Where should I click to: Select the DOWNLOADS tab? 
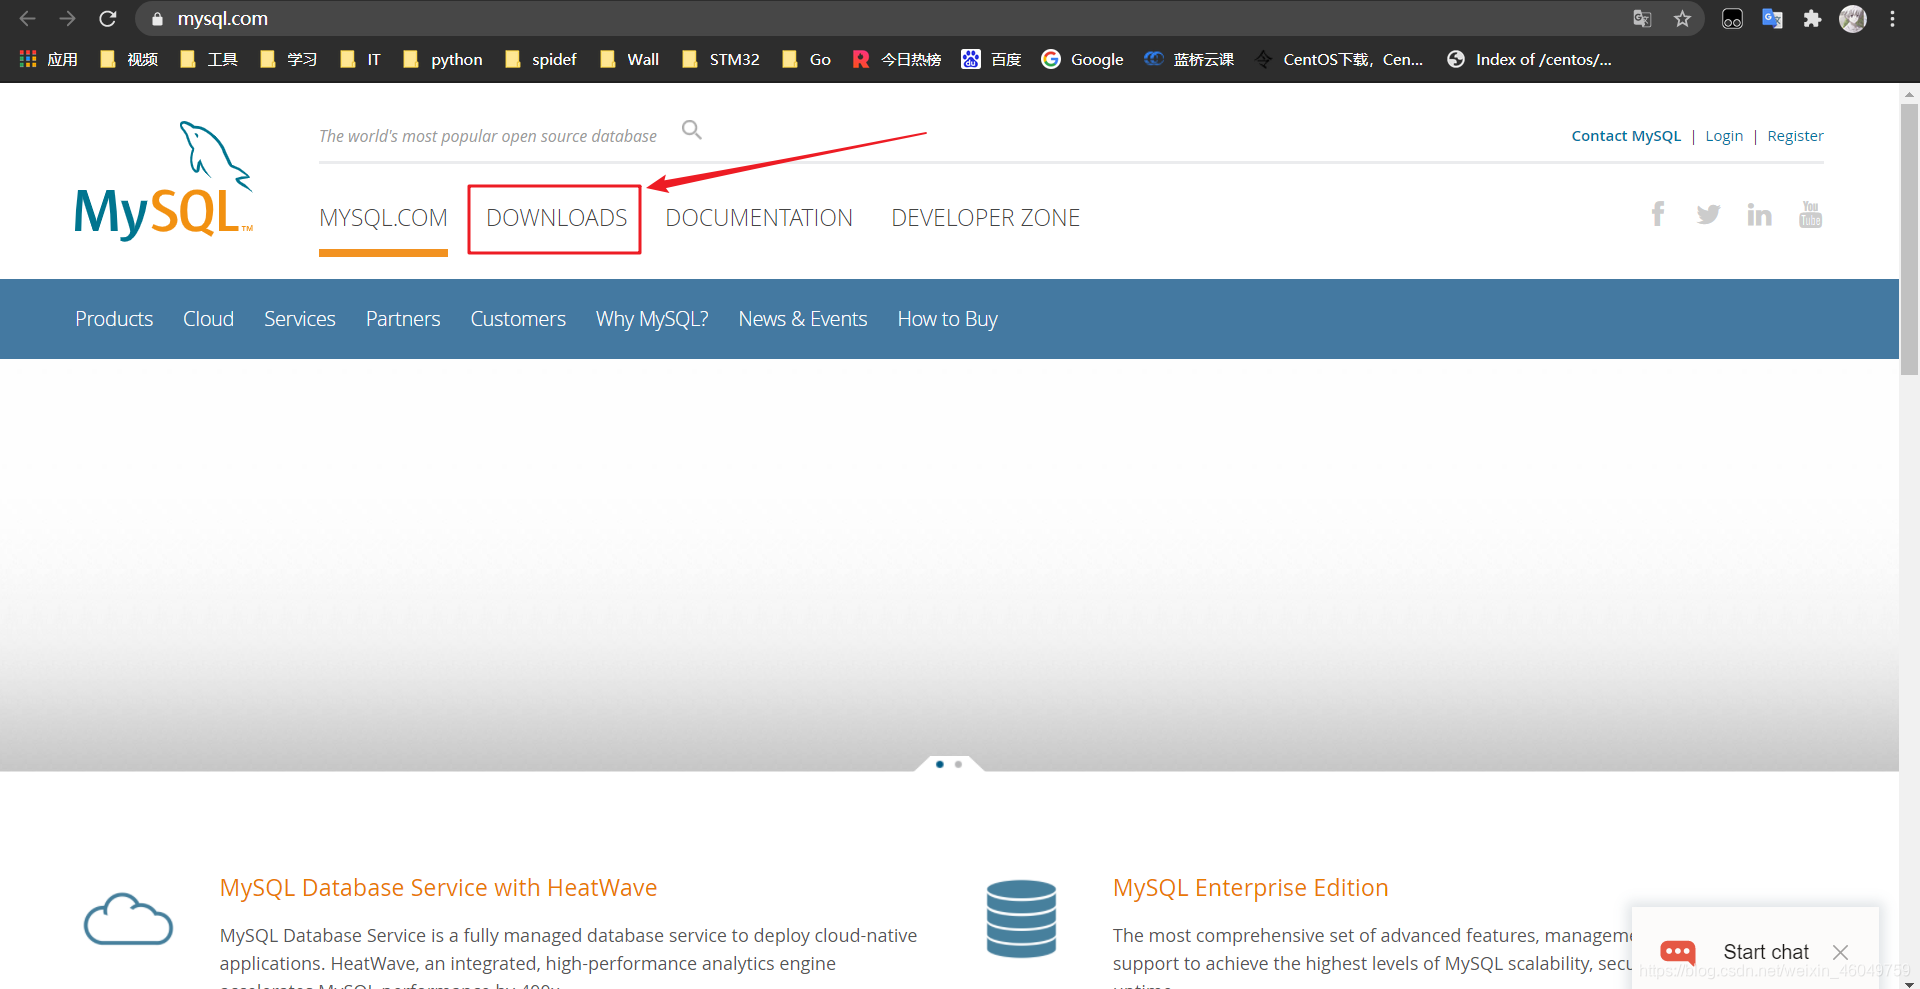click(556, 218)
